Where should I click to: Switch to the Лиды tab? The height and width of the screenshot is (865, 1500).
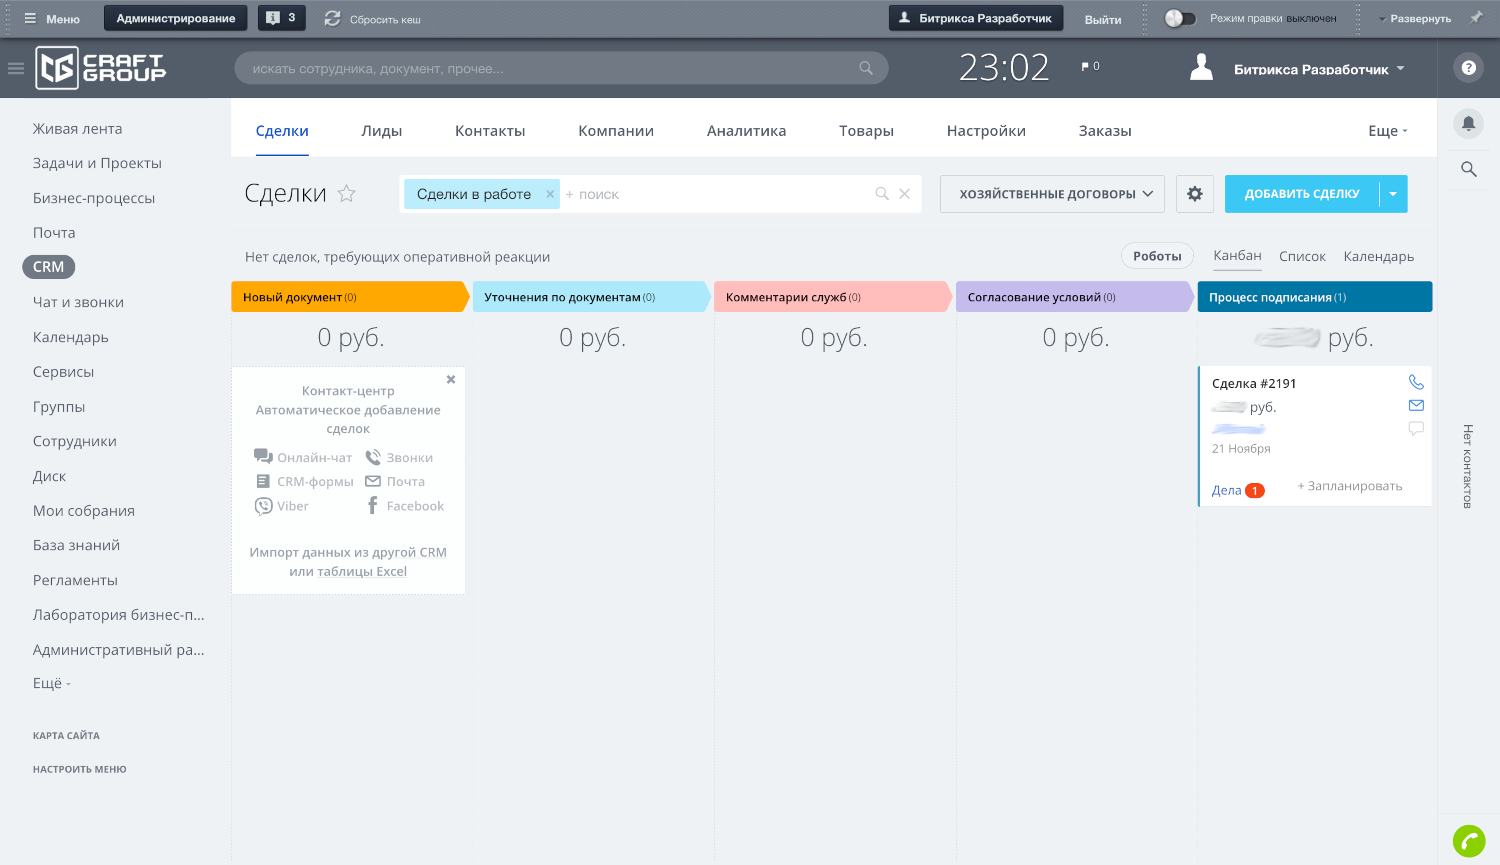381,131
